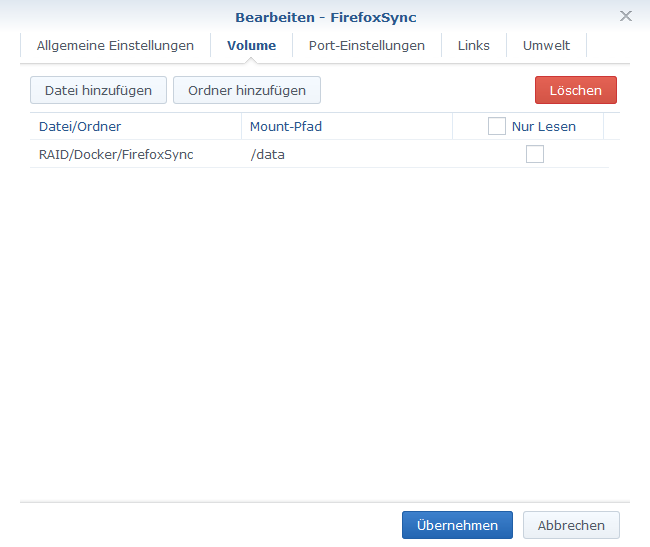This screenshot has width=650, height=547.
Task: Select the Volume tab
Action: point(251,45)
